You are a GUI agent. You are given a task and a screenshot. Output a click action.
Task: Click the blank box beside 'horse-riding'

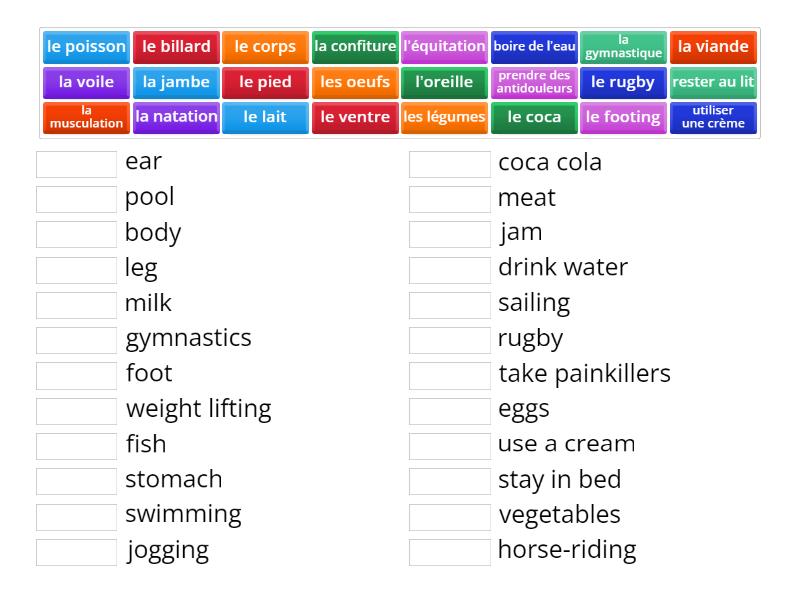449,549
